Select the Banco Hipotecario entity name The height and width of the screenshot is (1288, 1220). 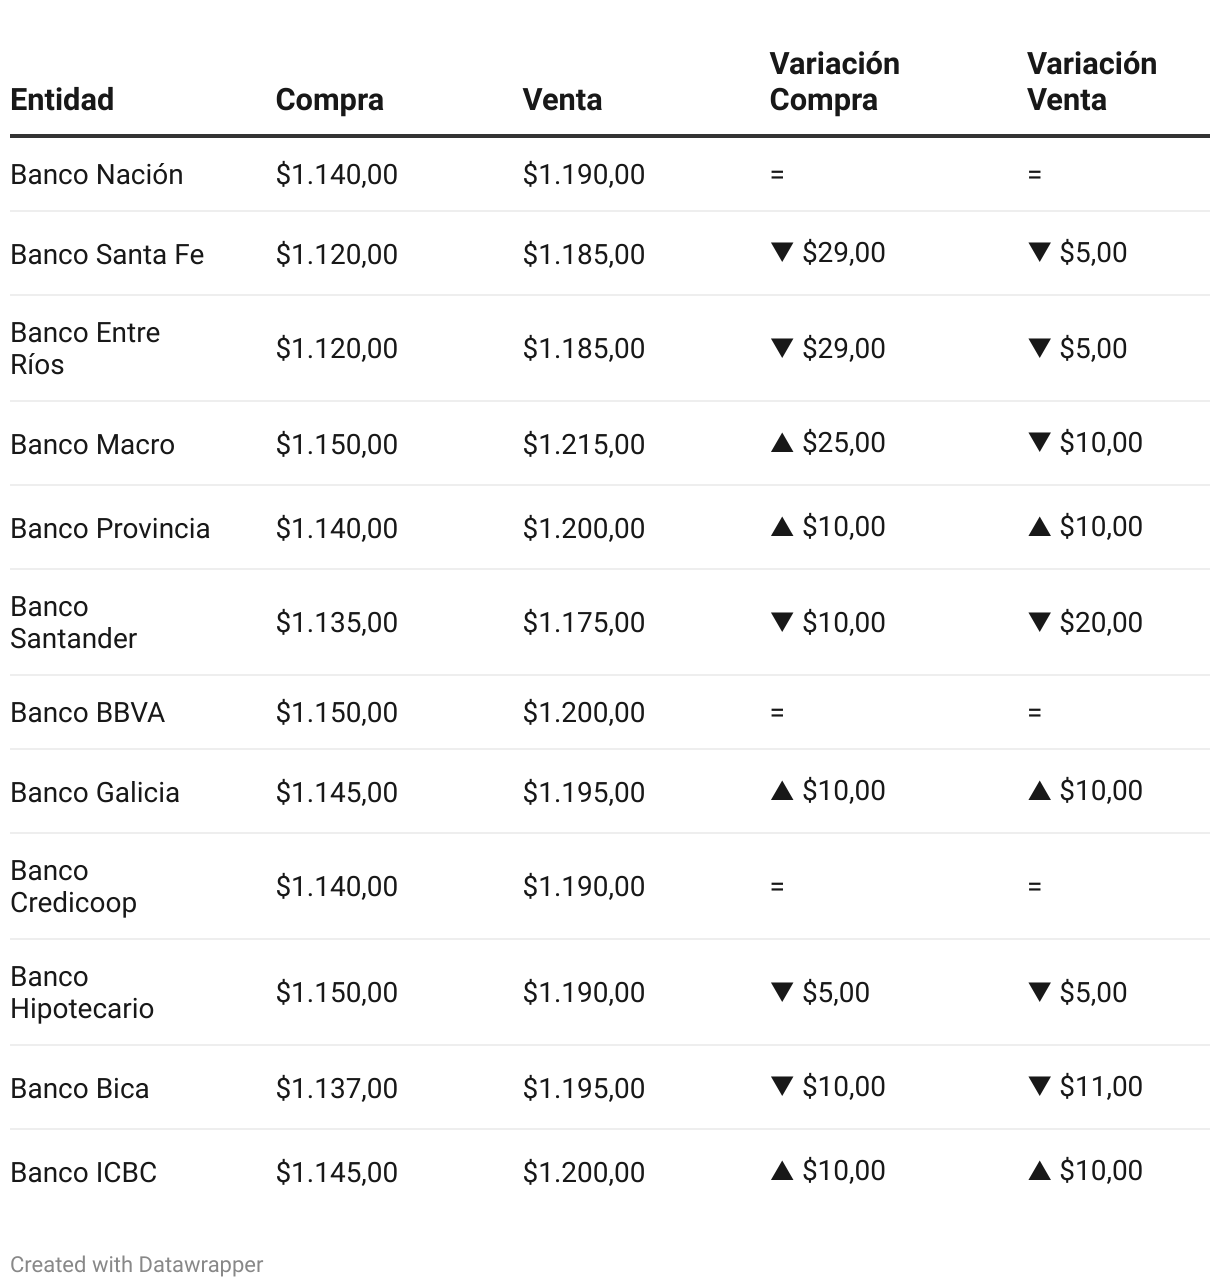click(x=82, y=992)
